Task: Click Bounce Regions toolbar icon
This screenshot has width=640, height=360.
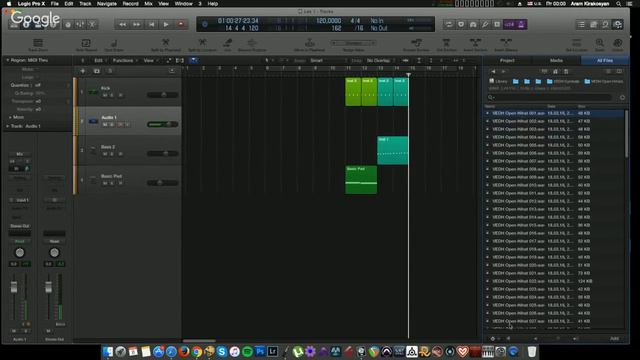Action: 252,44
